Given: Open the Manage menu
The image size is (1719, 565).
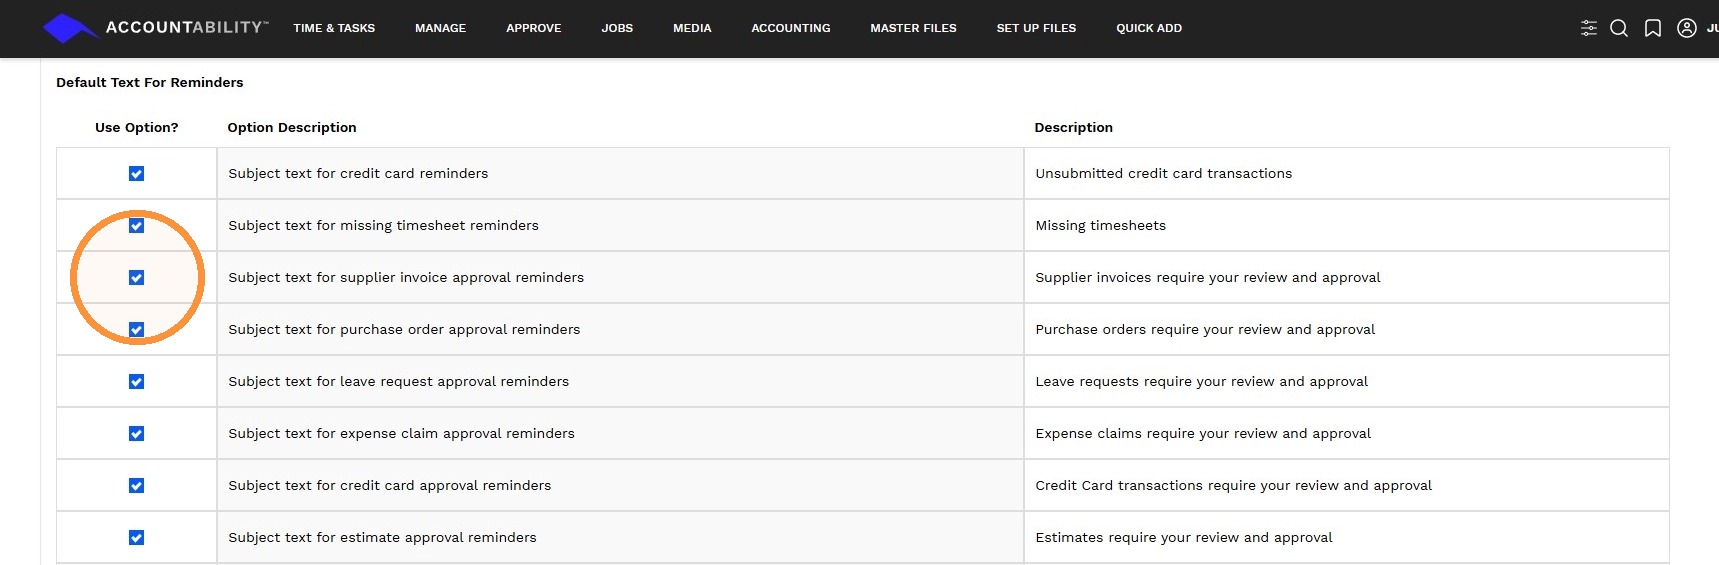Looking at the screenshot, I should click(x=440, y=28).
